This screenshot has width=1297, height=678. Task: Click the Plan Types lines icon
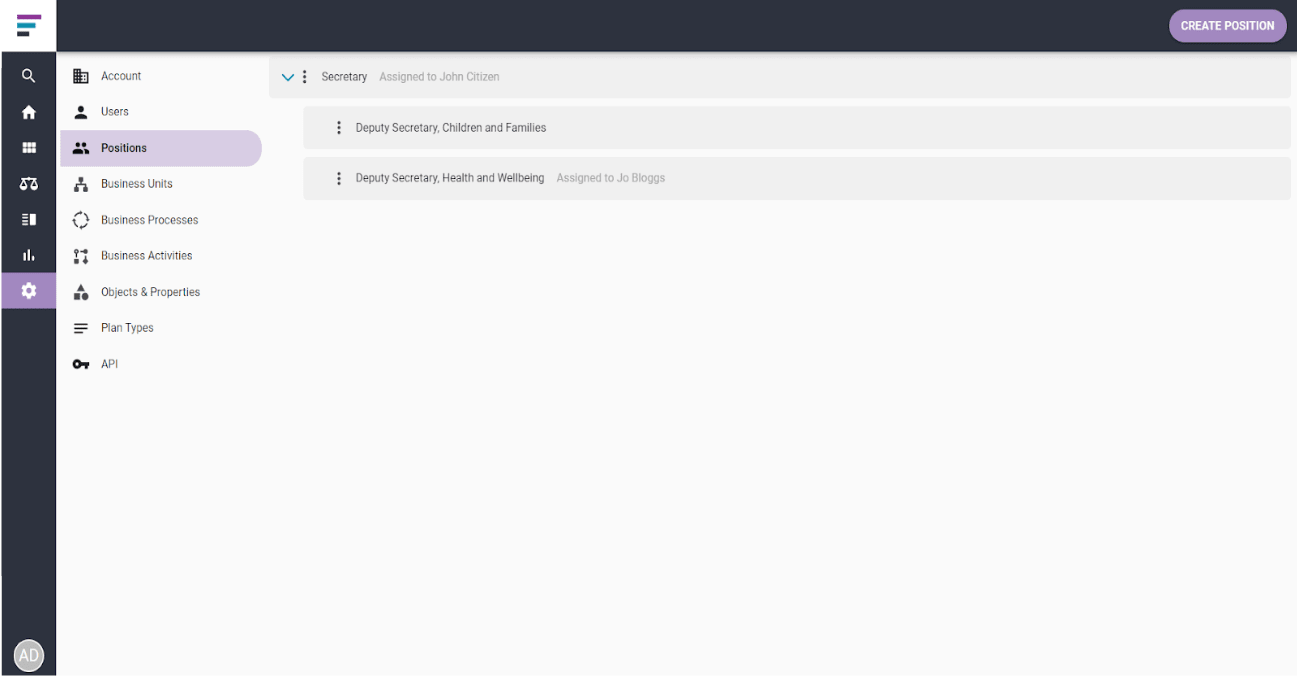(81, 328)
